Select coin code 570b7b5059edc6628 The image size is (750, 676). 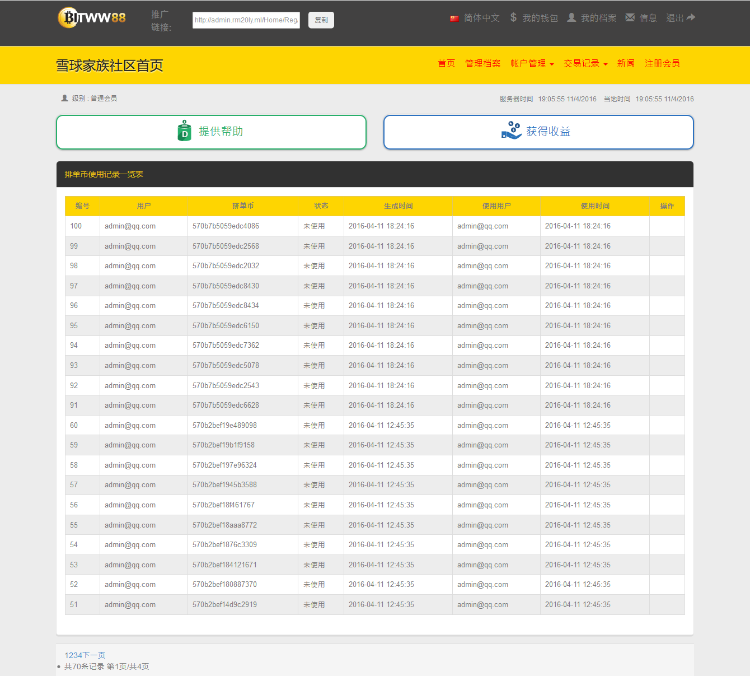(x=226, y=405)
